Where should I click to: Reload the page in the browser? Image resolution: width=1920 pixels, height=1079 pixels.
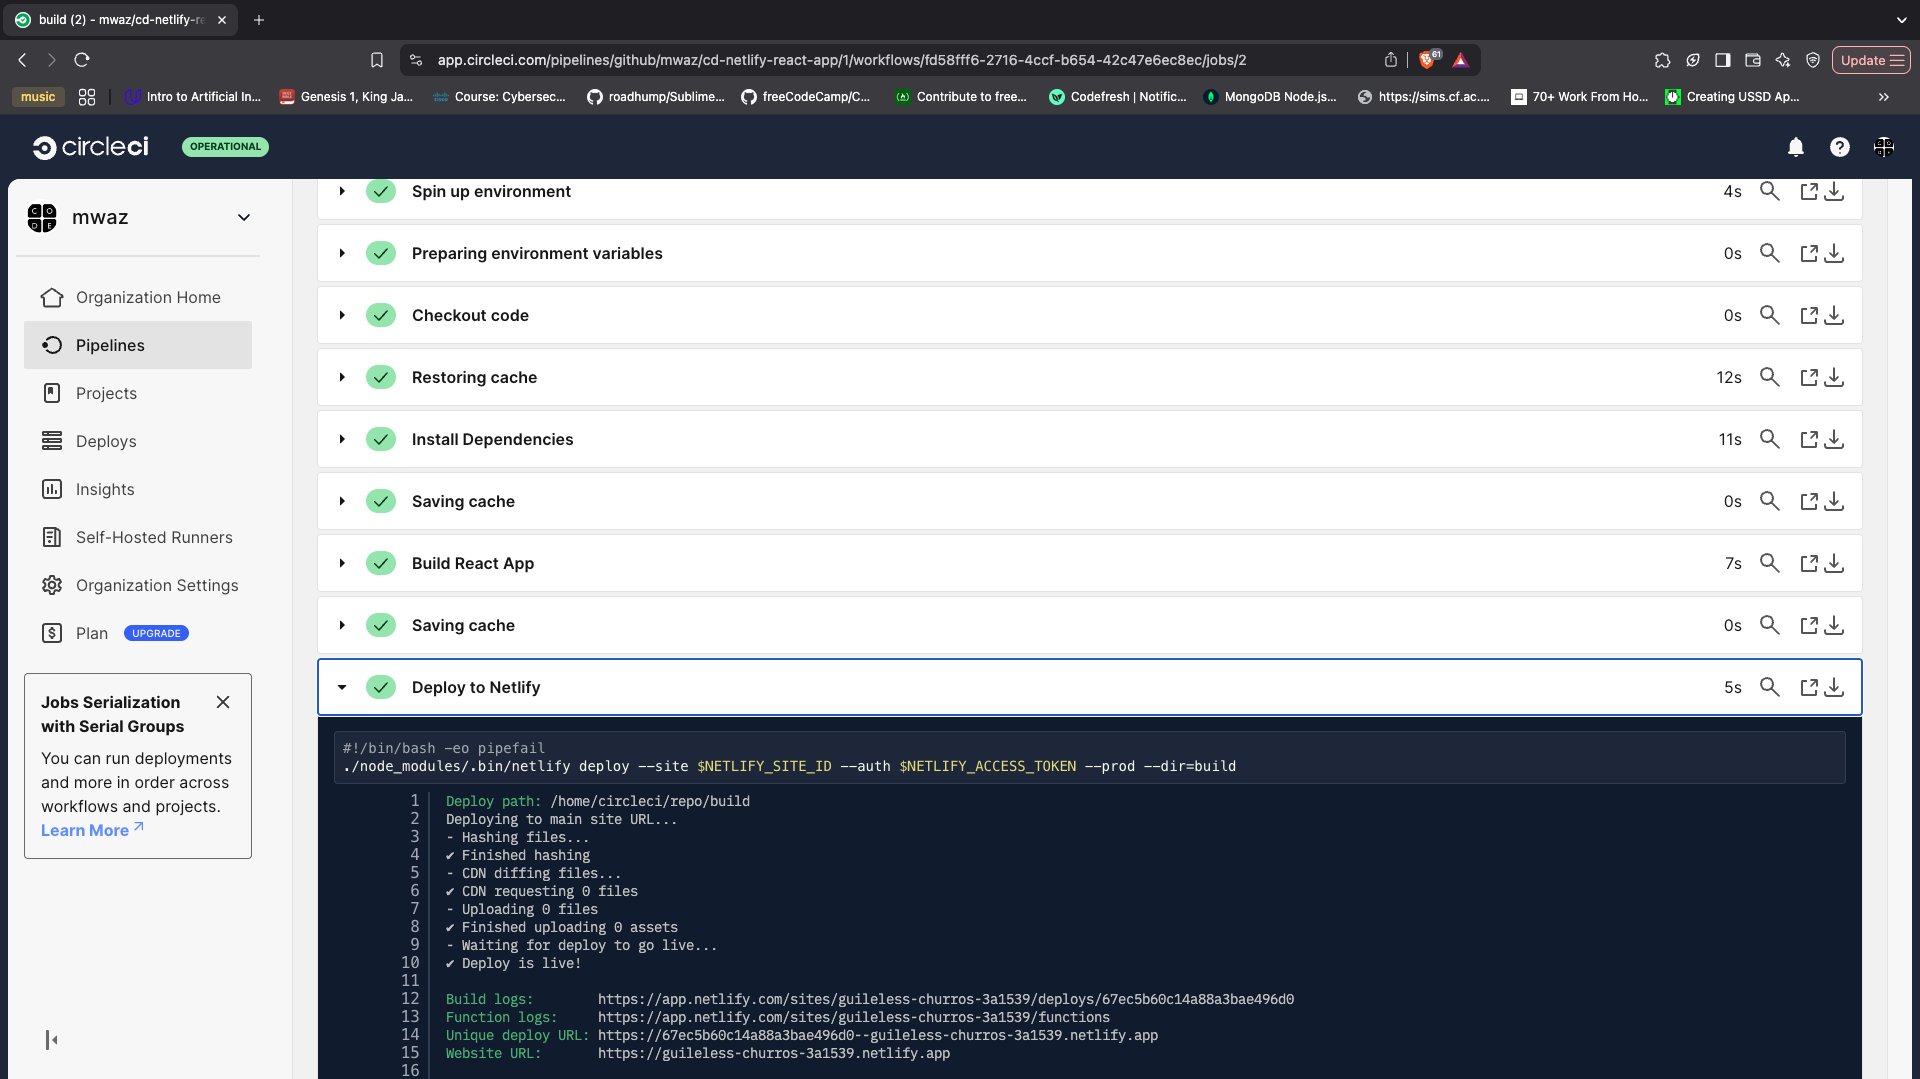[x=82, y=60]
